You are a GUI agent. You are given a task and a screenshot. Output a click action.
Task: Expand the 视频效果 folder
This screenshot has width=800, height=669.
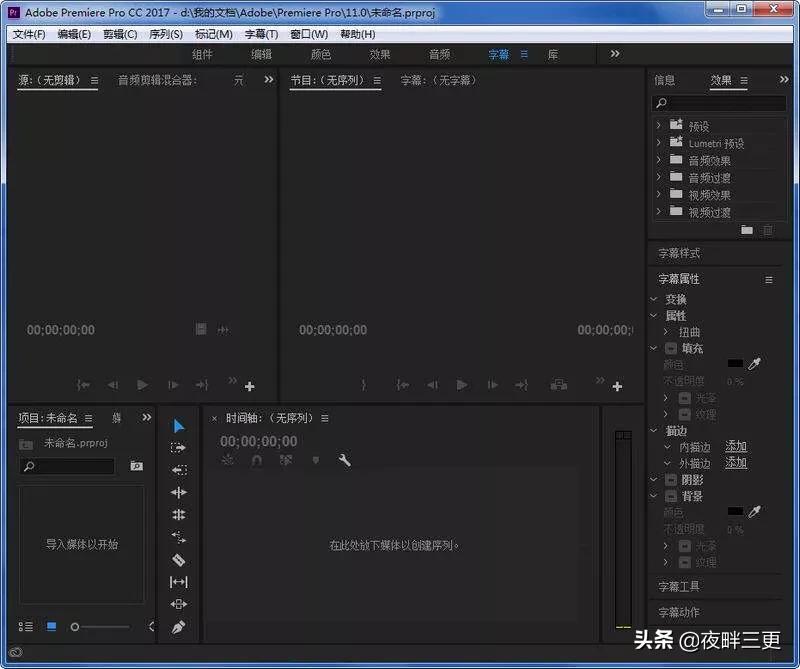point(659,194)
